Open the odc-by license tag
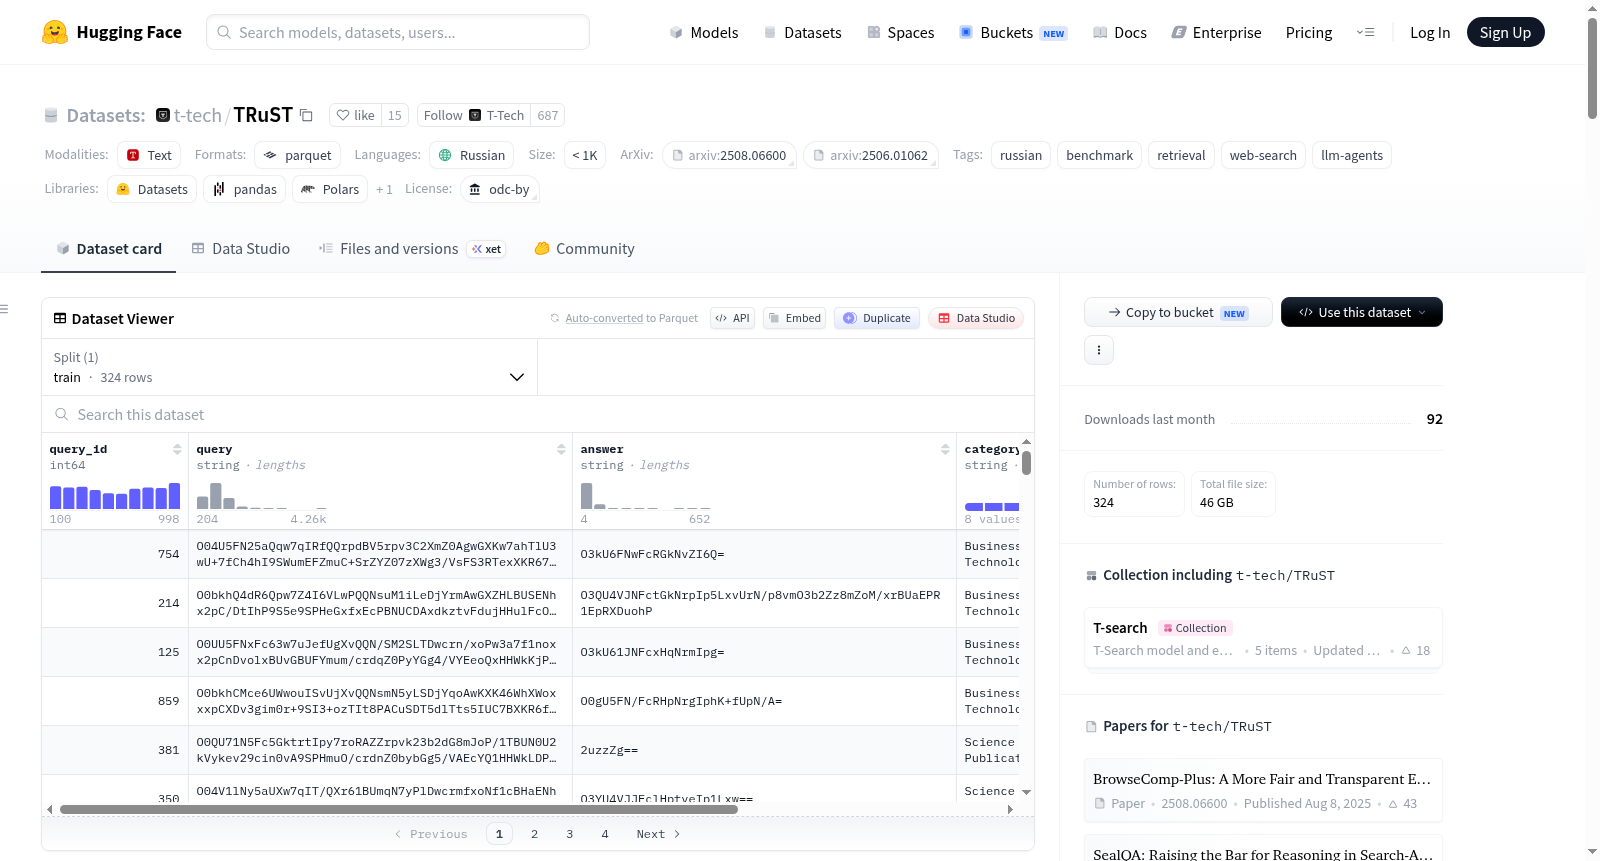This screenshot has width=1600, height=861. coord(500,189)
